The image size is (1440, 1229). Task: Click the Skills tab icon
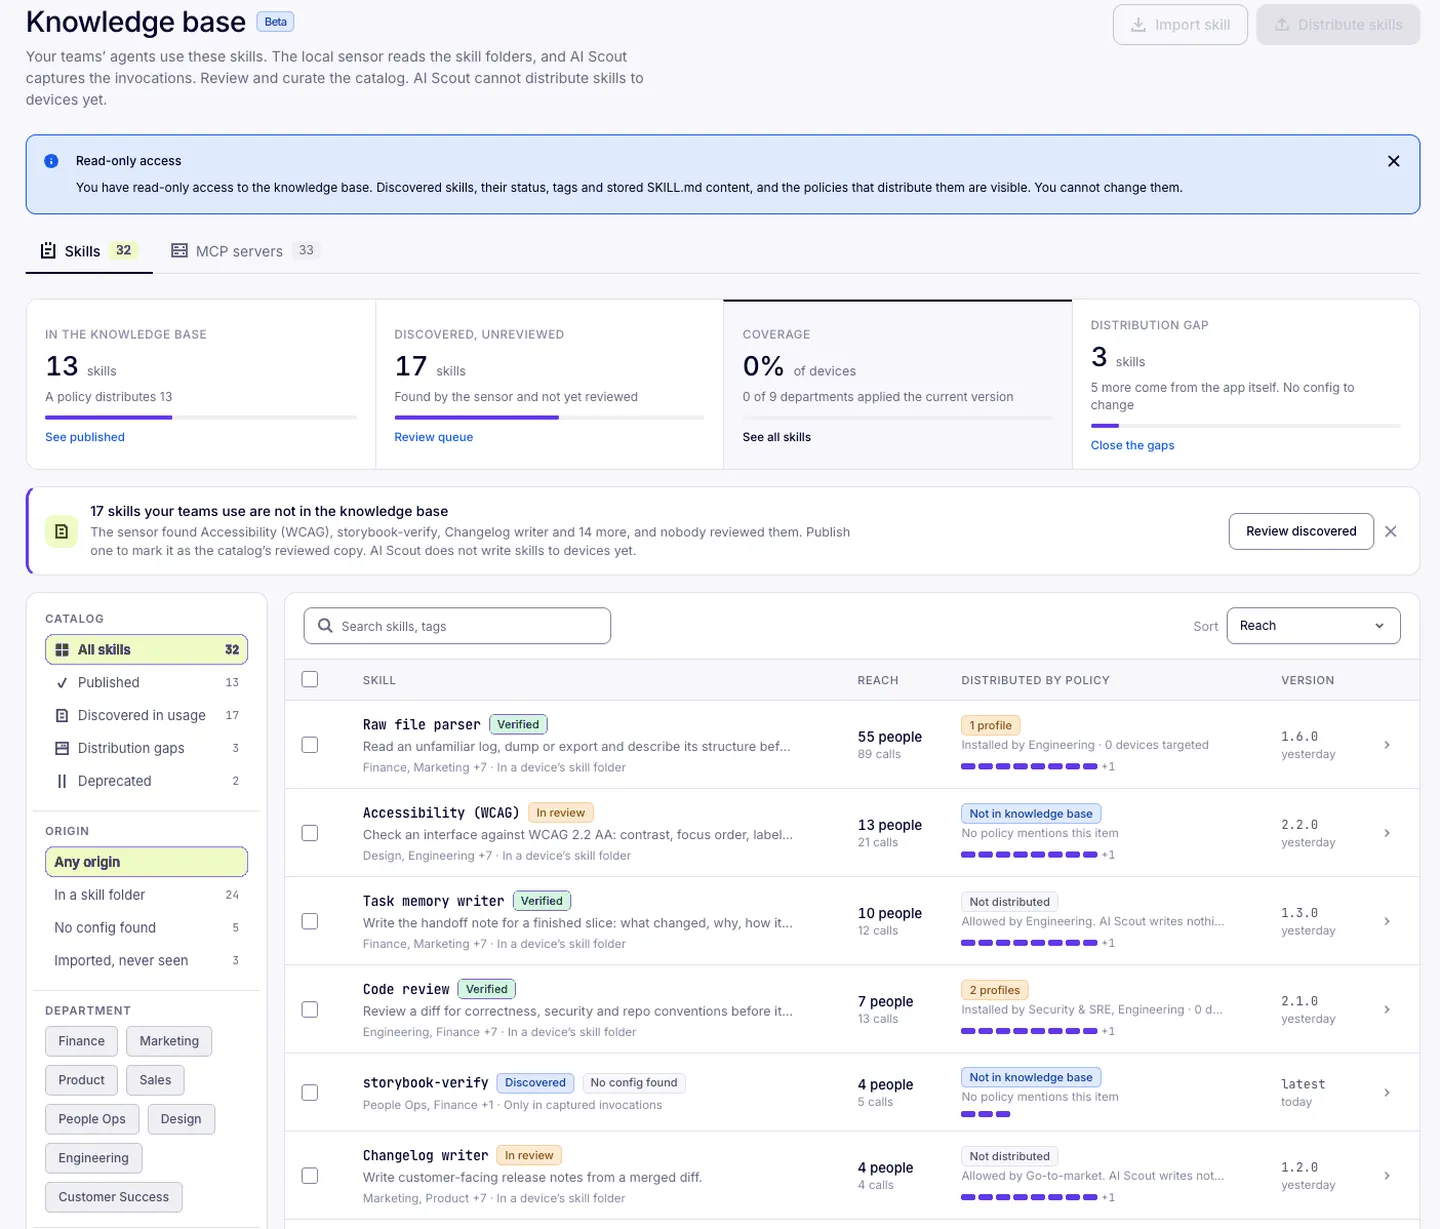[x=48, y=250]
